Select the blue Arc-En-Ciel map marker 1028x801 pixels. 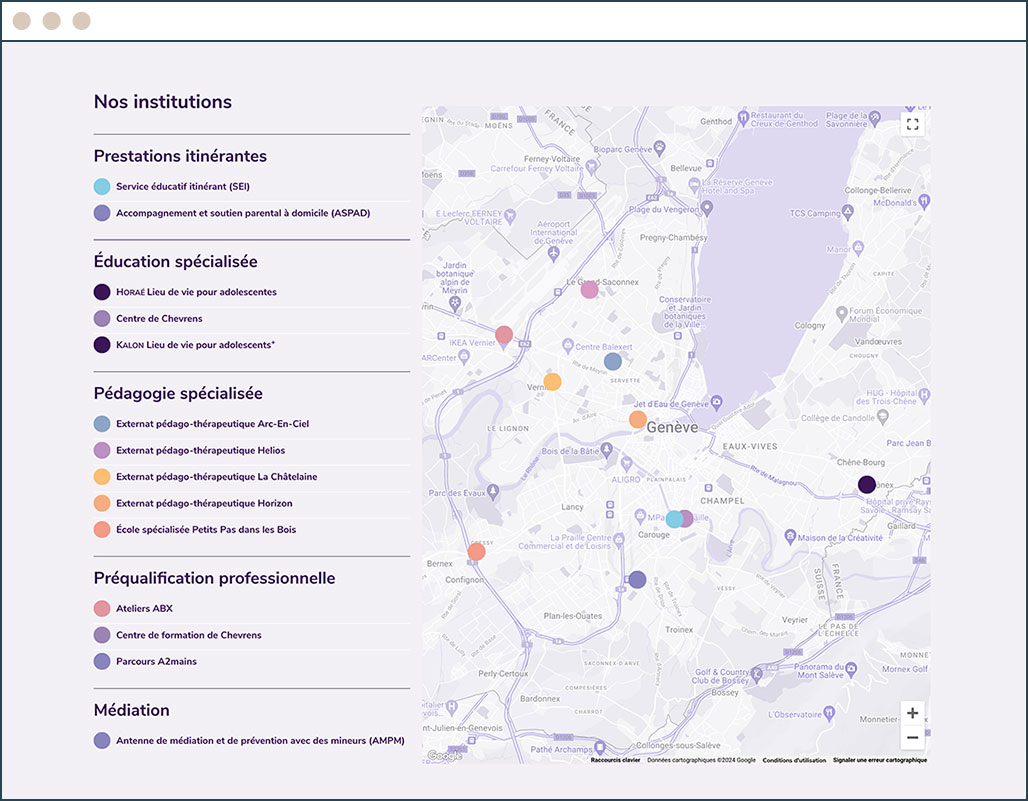point(612,361)
